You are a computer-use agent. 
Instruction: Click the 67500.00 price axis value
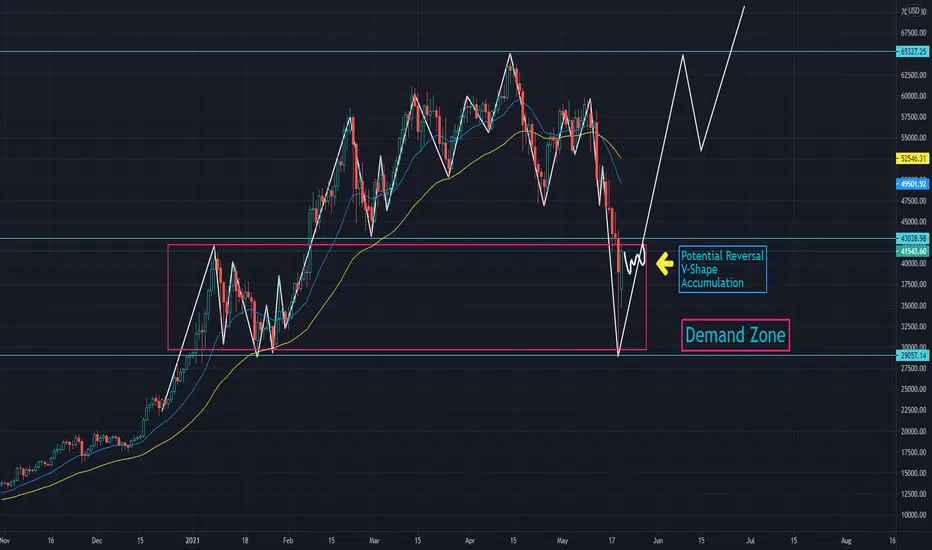(913, 33)
